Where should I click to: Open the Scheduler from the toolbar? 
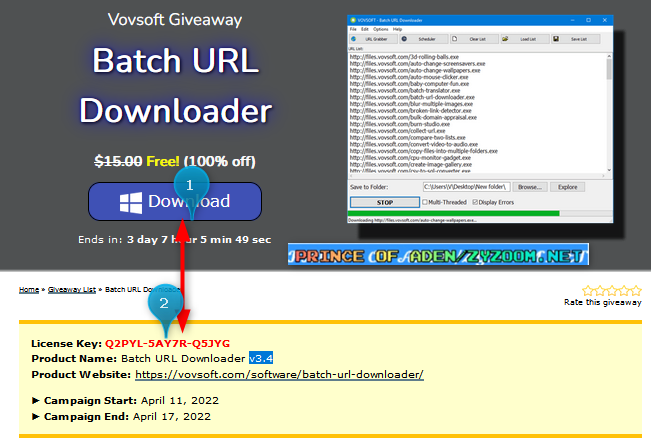point(424,39)
